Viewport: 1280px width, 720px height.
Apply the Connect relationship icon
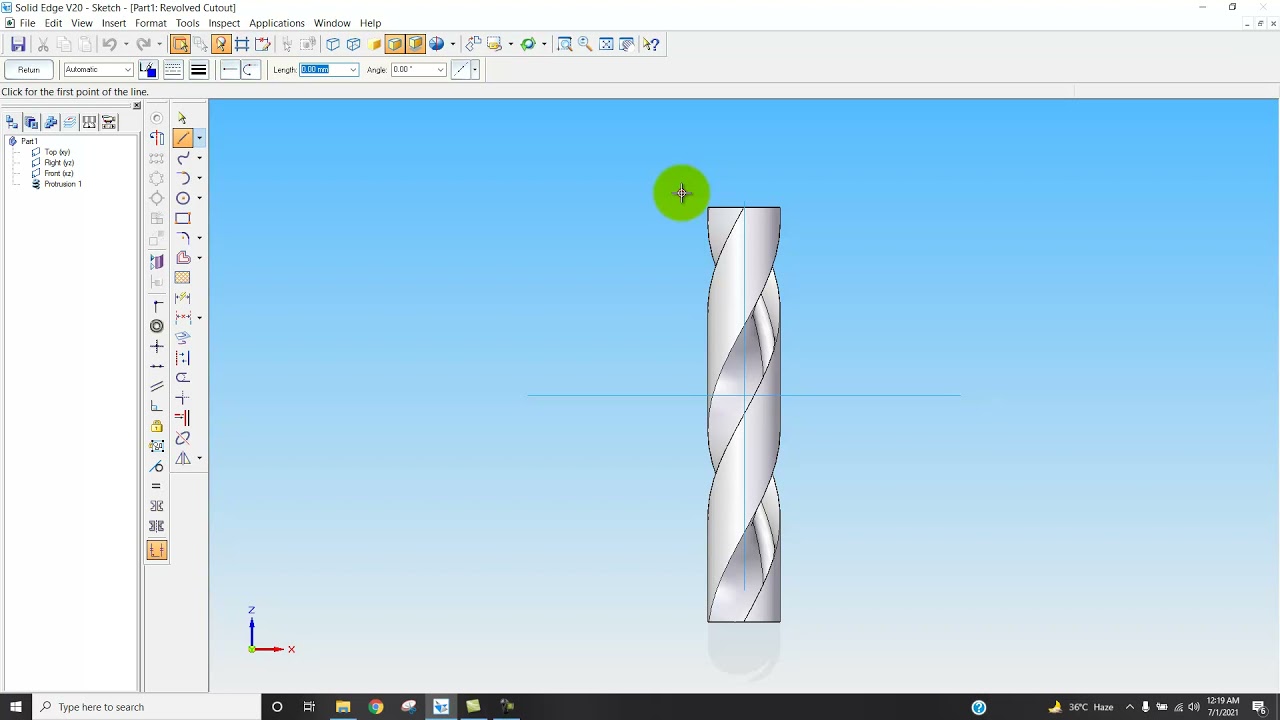[157, 306]
